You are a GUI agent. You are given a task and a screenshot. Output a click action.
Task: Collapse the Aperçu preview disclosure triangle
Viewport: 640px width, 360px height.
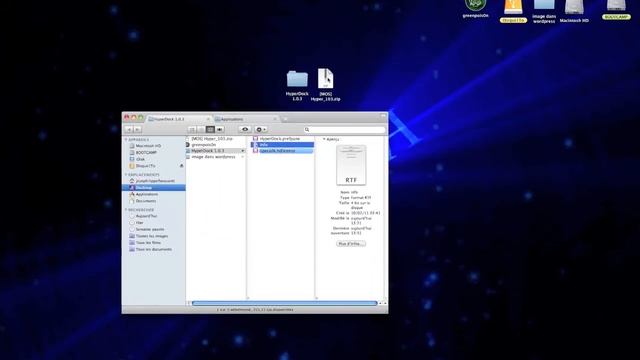[324, 139]
